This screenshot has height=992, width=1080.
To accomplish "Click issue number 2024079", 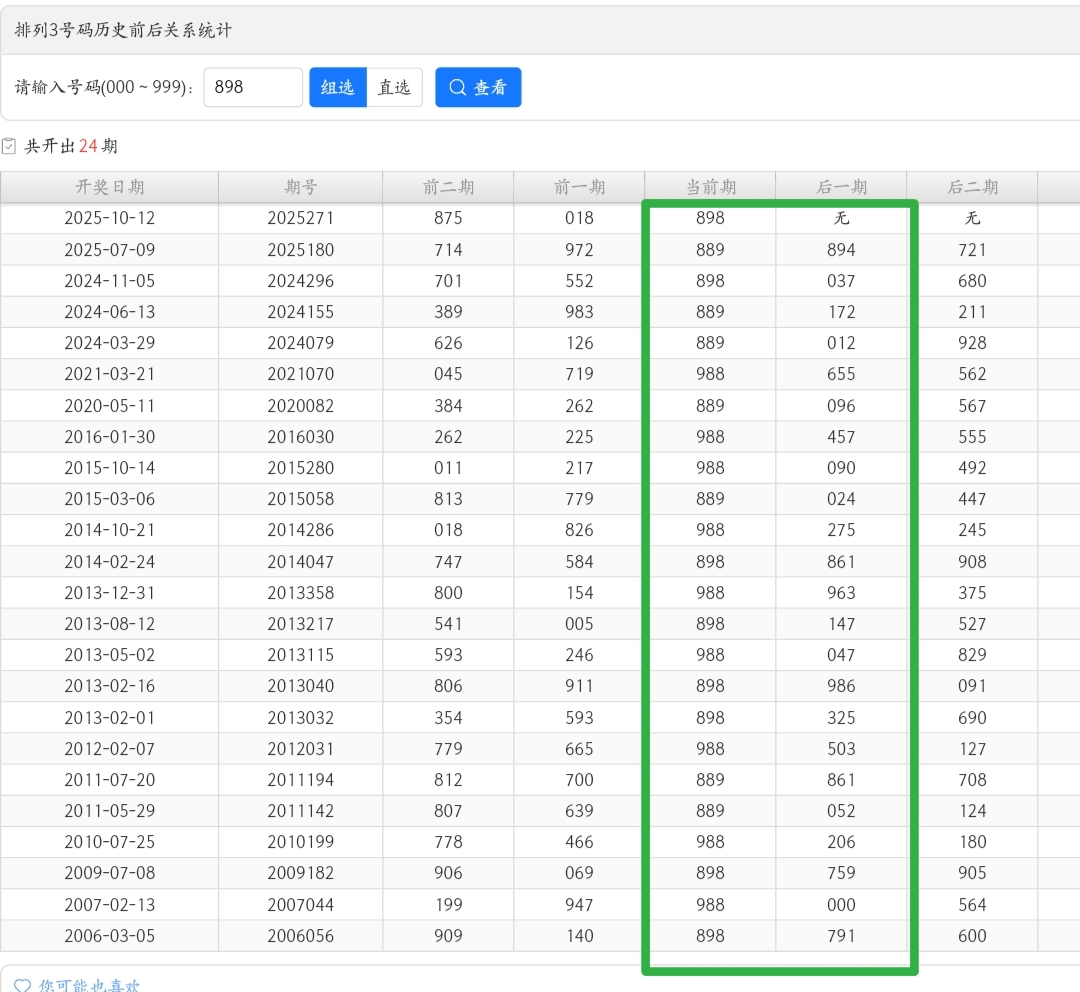I will pos(300,342).
